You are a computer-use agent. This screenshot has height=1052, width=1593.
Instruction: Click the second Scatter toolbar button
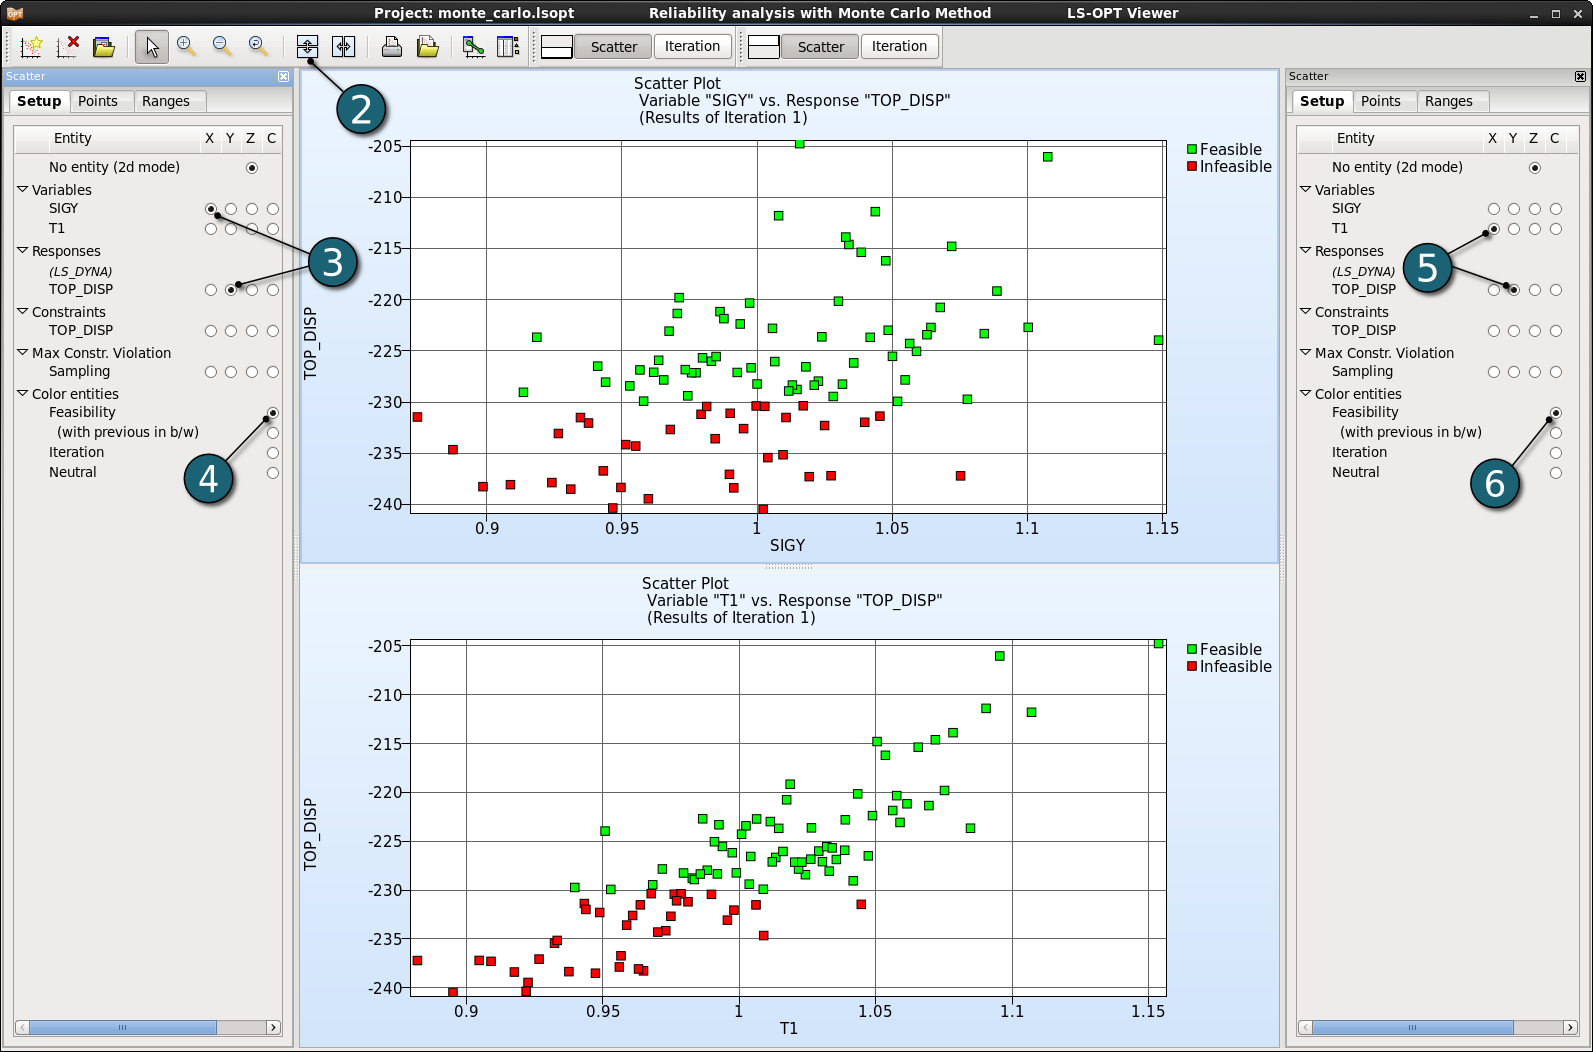(x=820, y=47)
